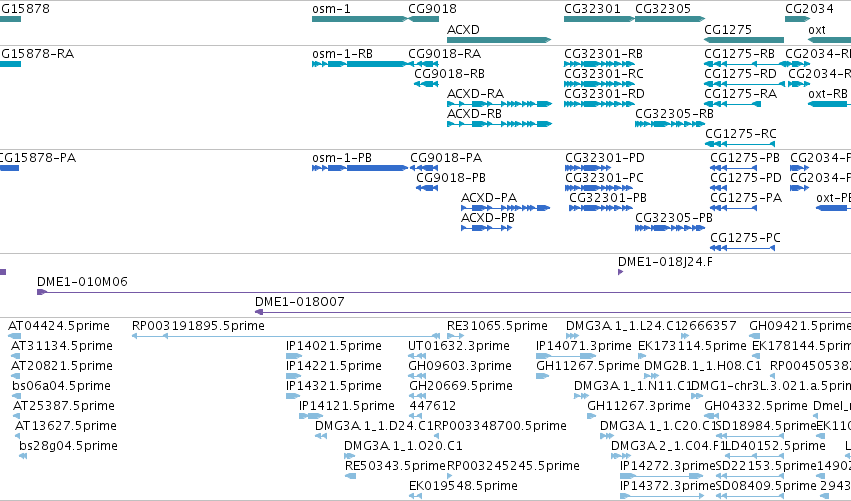Click the CG1275 gene label
851x501 pixels.
(728, 29)
